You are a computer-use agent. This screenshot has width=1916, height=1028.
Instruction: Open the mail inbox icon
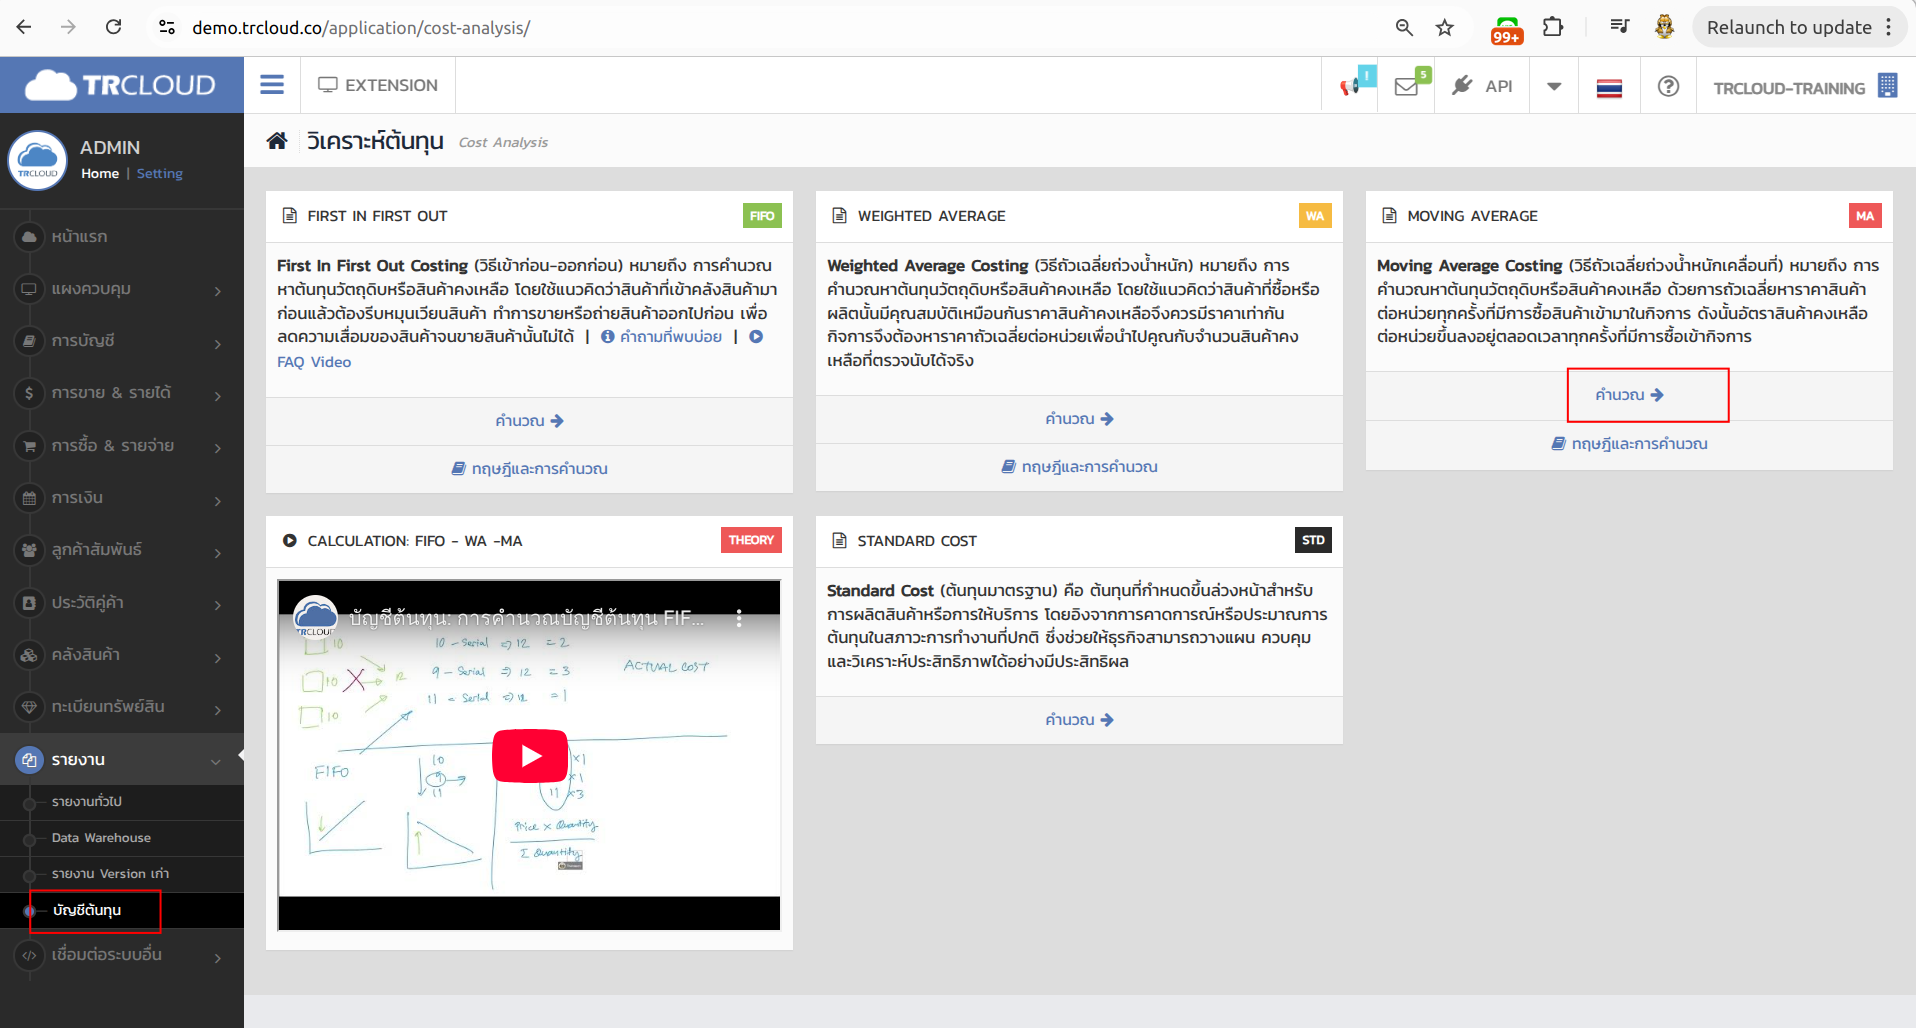pyautogui.click(x=1406, y=86)
